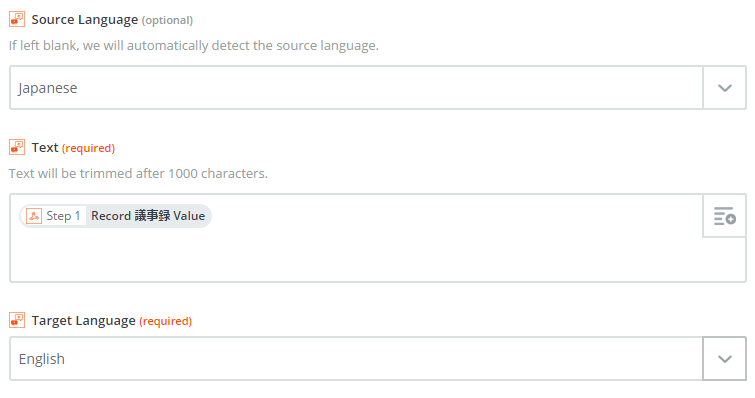Click empty area of the Text input box
The height and width of the screenshot is (398, 755).
pyautogui.click(x=356, y=257)
